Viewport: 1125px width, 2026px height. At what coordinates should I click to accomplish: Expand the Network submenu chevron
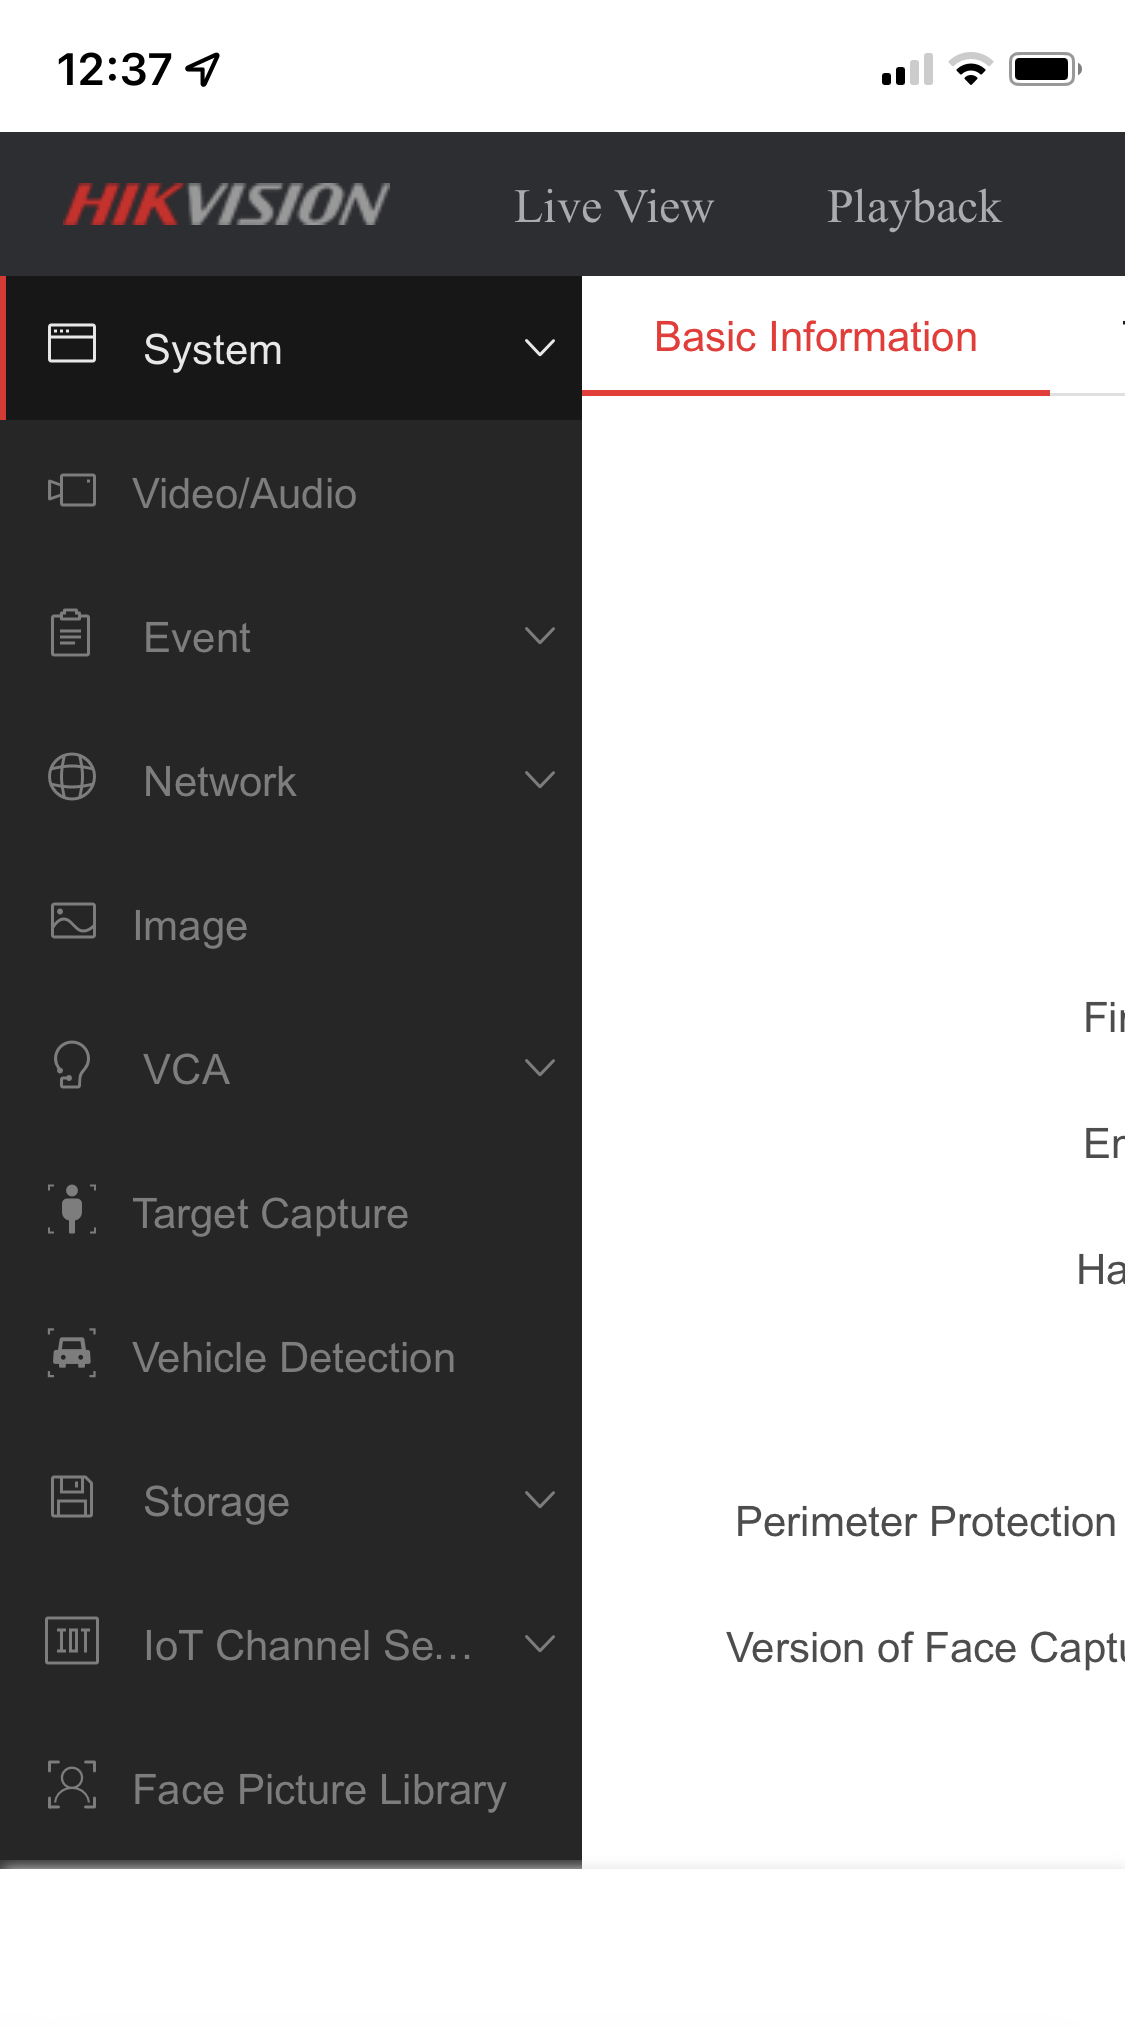pyautogui.click(x=540, y=780)
